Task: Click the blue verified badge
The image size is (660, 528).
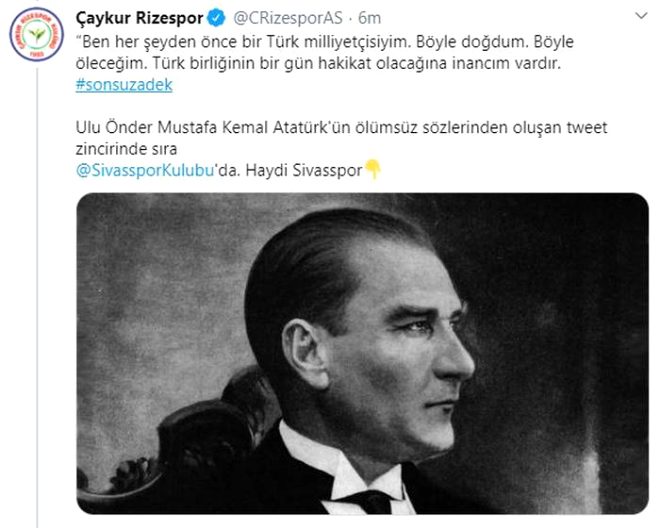Action: (217, 19)
